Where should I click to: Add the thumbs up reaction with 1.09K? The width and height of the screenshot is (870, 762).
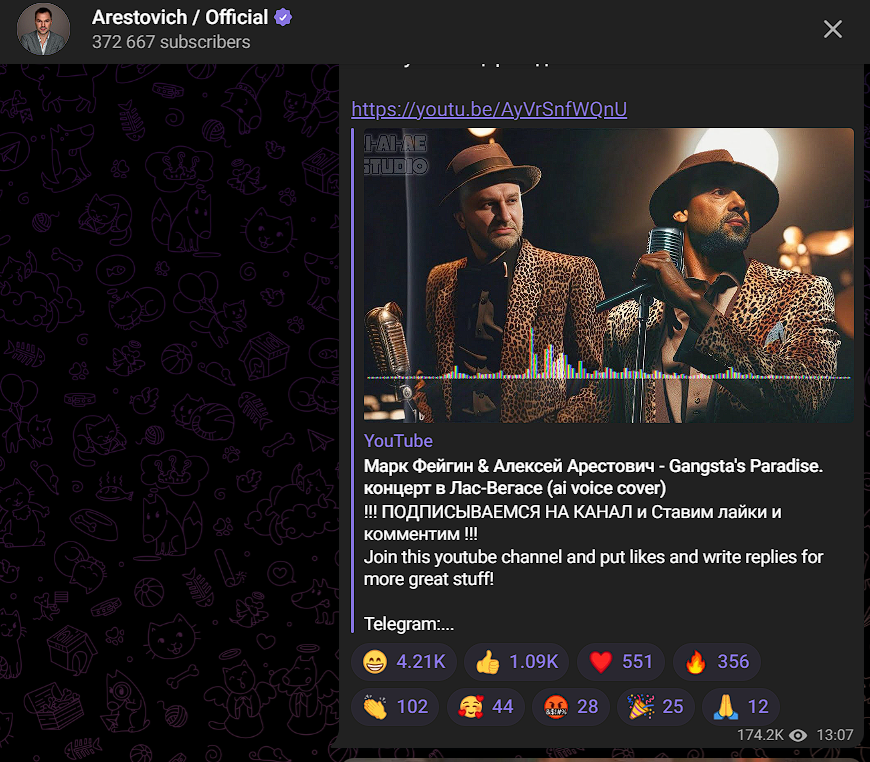pos(517,662)
